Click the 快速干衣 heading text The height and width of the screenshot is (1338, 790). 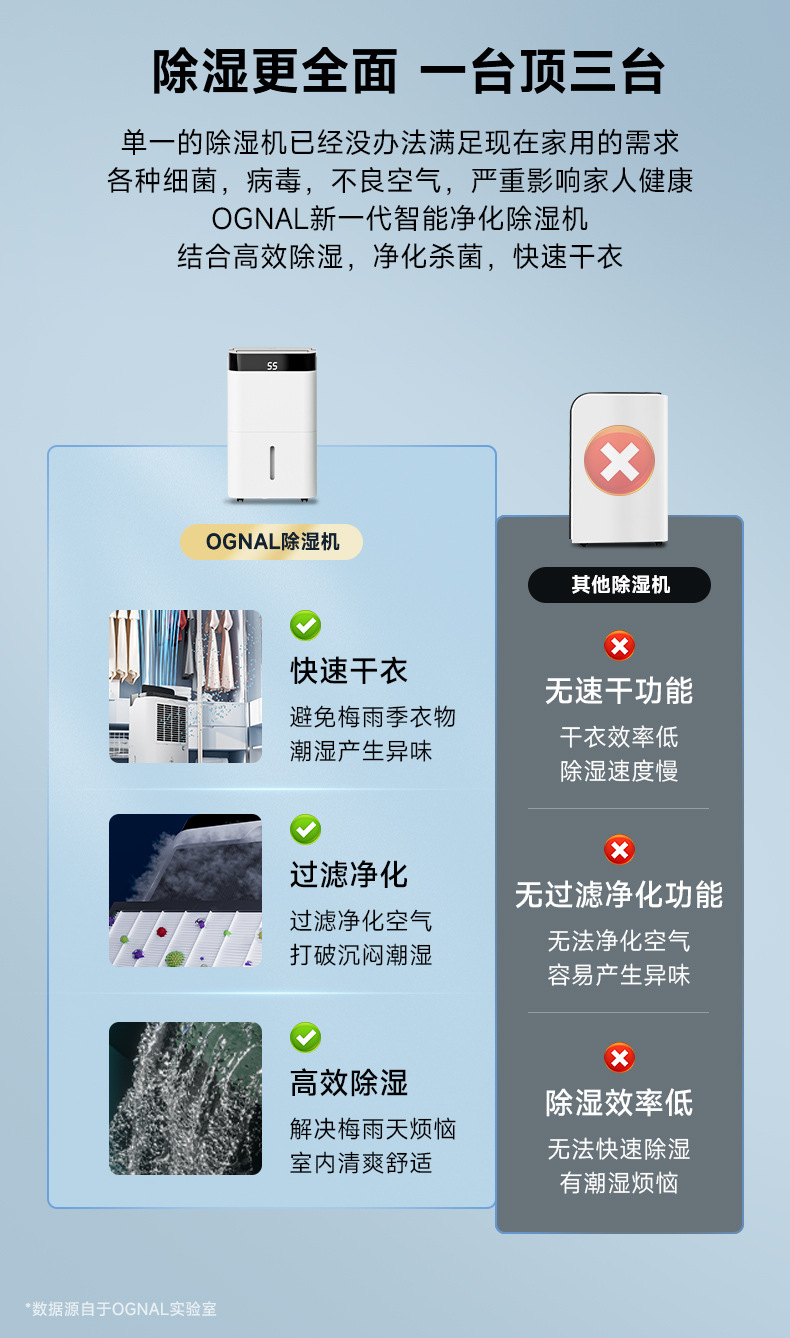tap(349, 670)
